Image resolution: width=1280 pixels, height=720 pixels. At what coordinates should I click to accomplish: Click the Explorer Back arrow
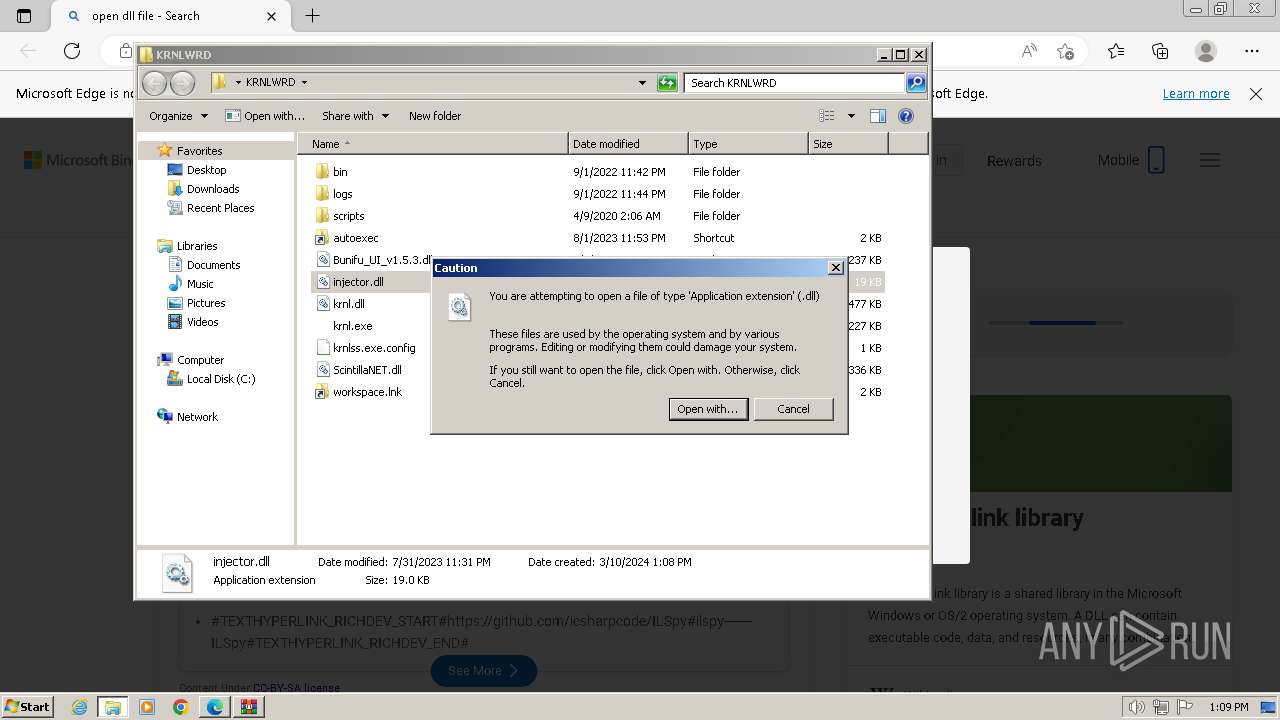tap(154, 83)
